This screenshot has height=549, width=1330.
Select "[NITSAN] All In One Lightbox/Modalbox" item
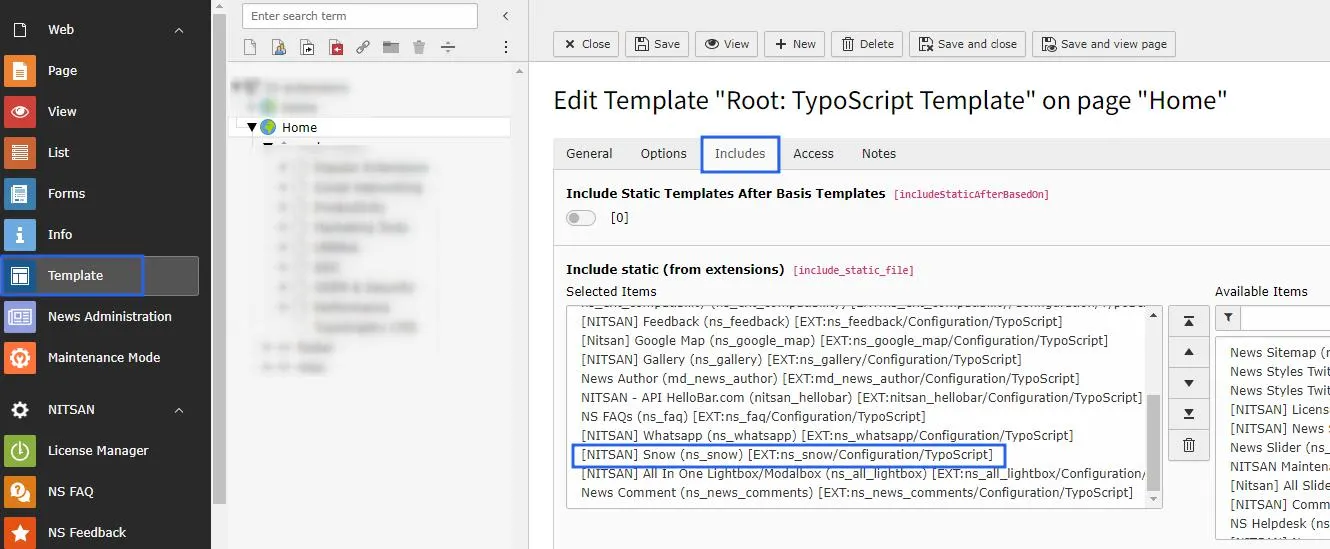863,474
